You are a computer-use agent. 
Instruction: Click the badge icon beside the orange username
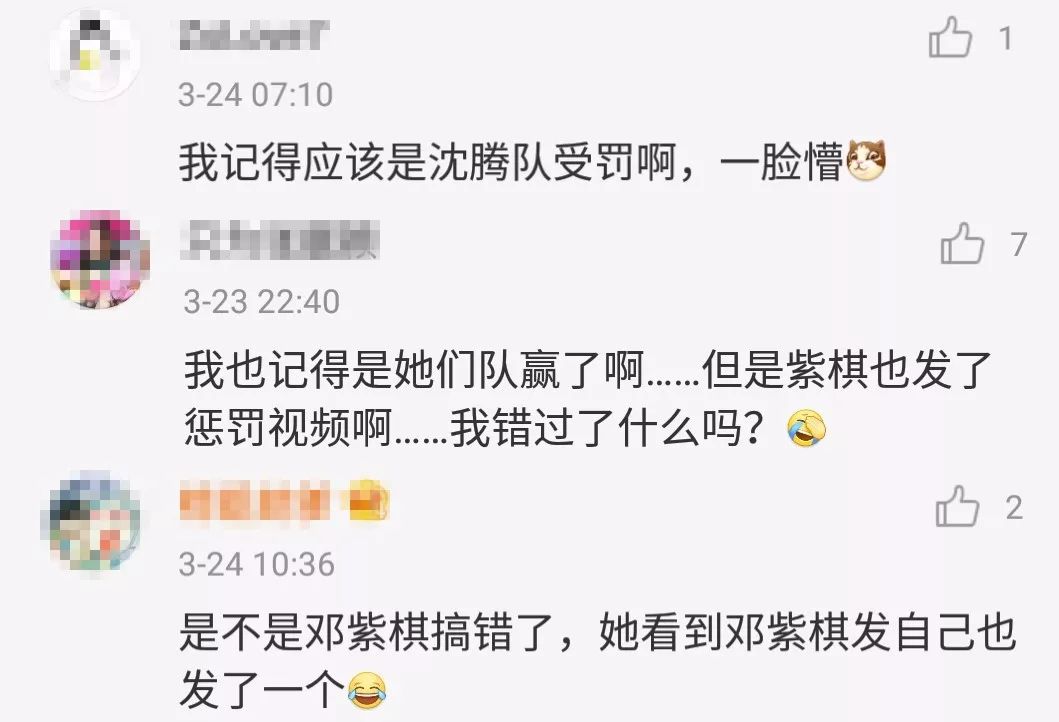click(368, 500)
